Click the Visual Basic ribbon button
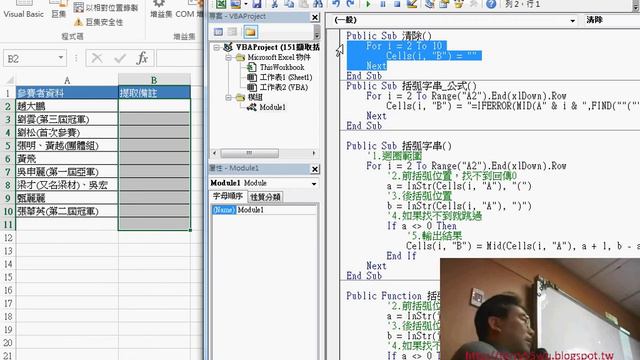The height and width of the screenshot is (360, 640). coord(23,10)
